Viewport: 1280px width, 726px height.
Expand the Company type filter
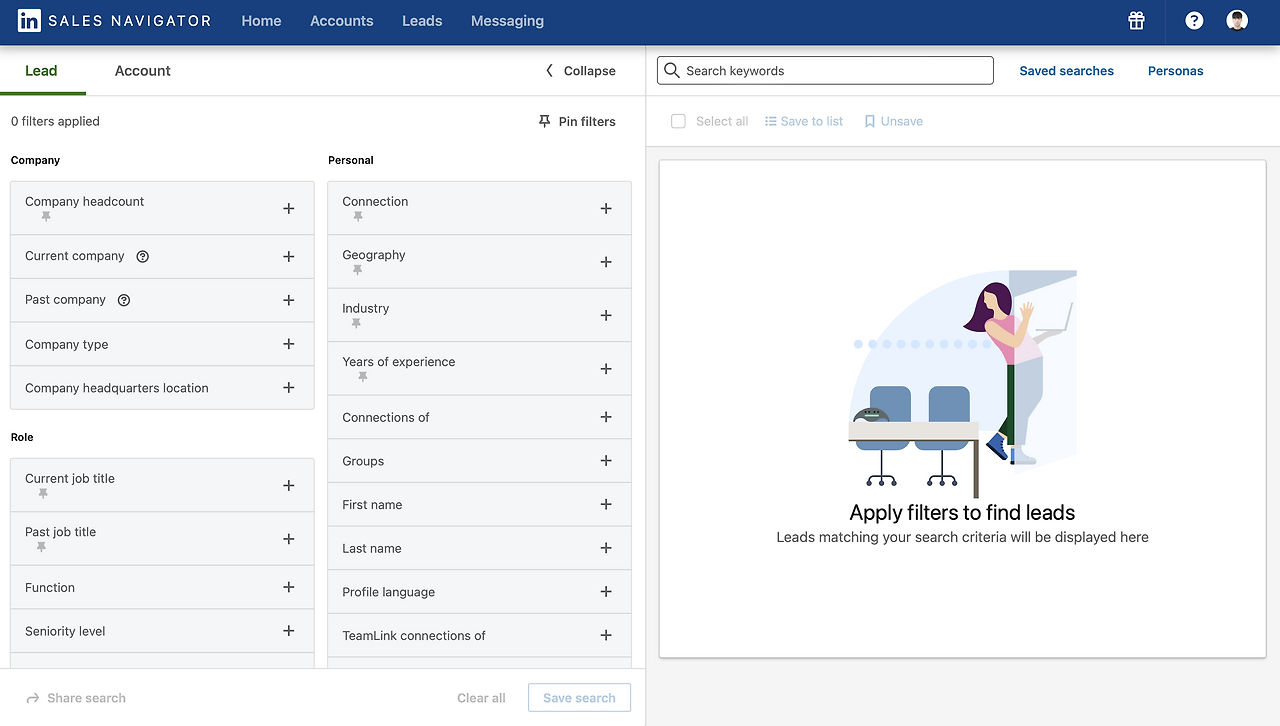click(289, 344)
